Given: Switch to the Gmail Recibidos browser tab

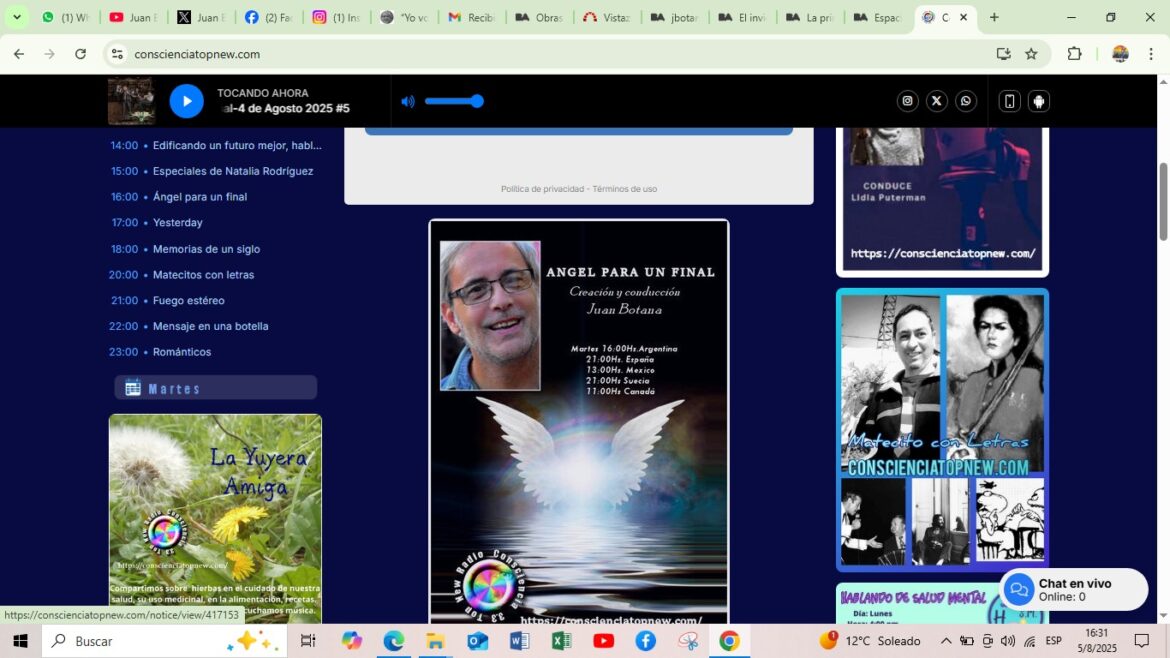Looking at the screenshot, I should (470, 17).
